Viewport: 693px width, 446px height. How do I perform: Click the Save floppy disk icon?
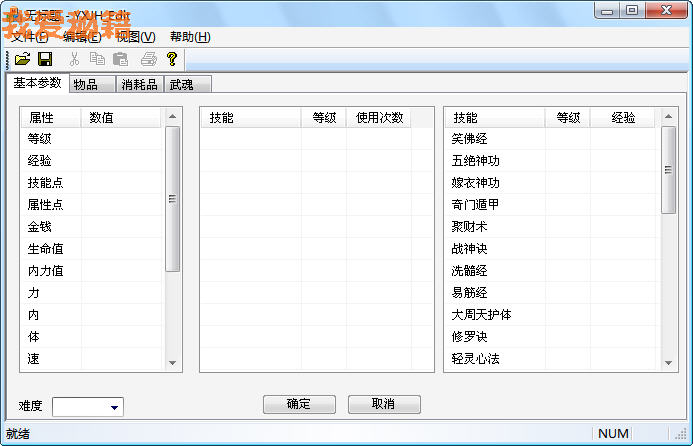point(45,60)
